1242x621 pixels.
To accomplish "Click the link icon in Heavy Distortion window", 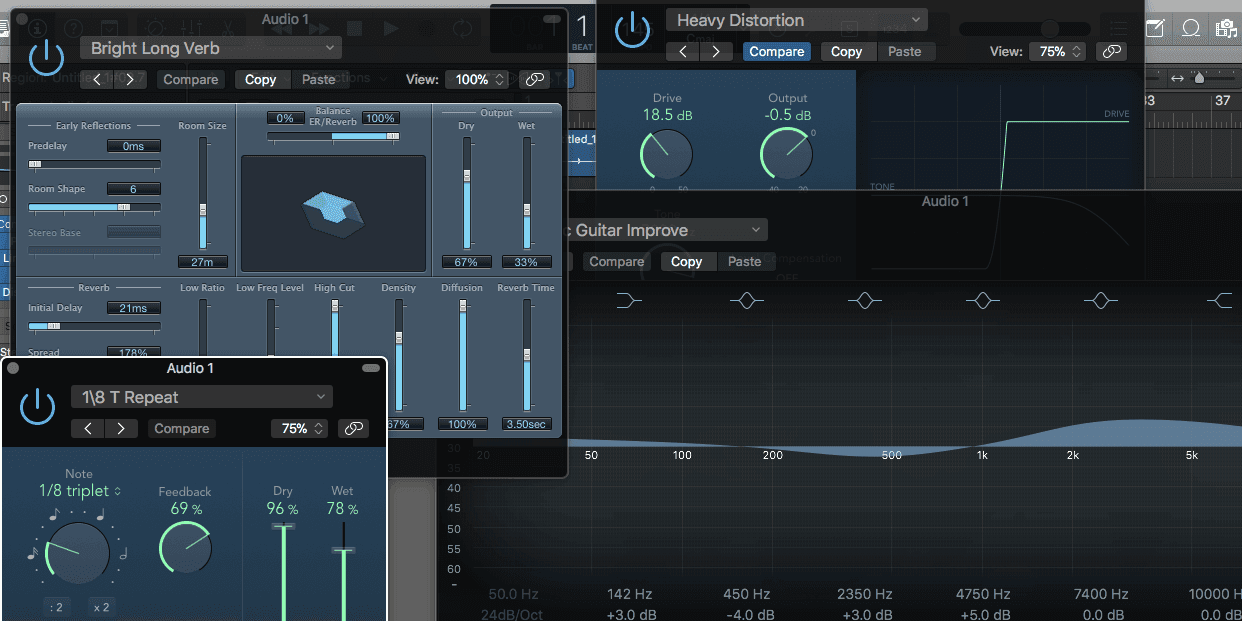I will pos(1111,51).
